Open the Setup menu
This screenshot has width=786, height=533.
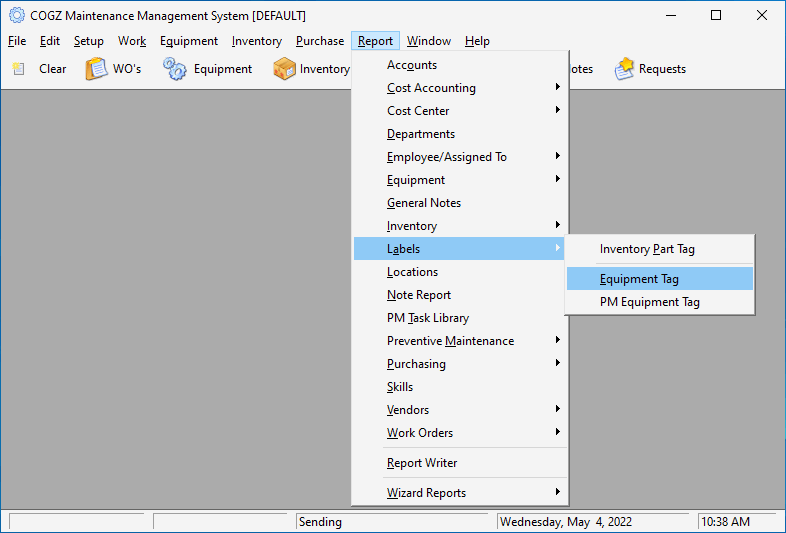(89, 41)
